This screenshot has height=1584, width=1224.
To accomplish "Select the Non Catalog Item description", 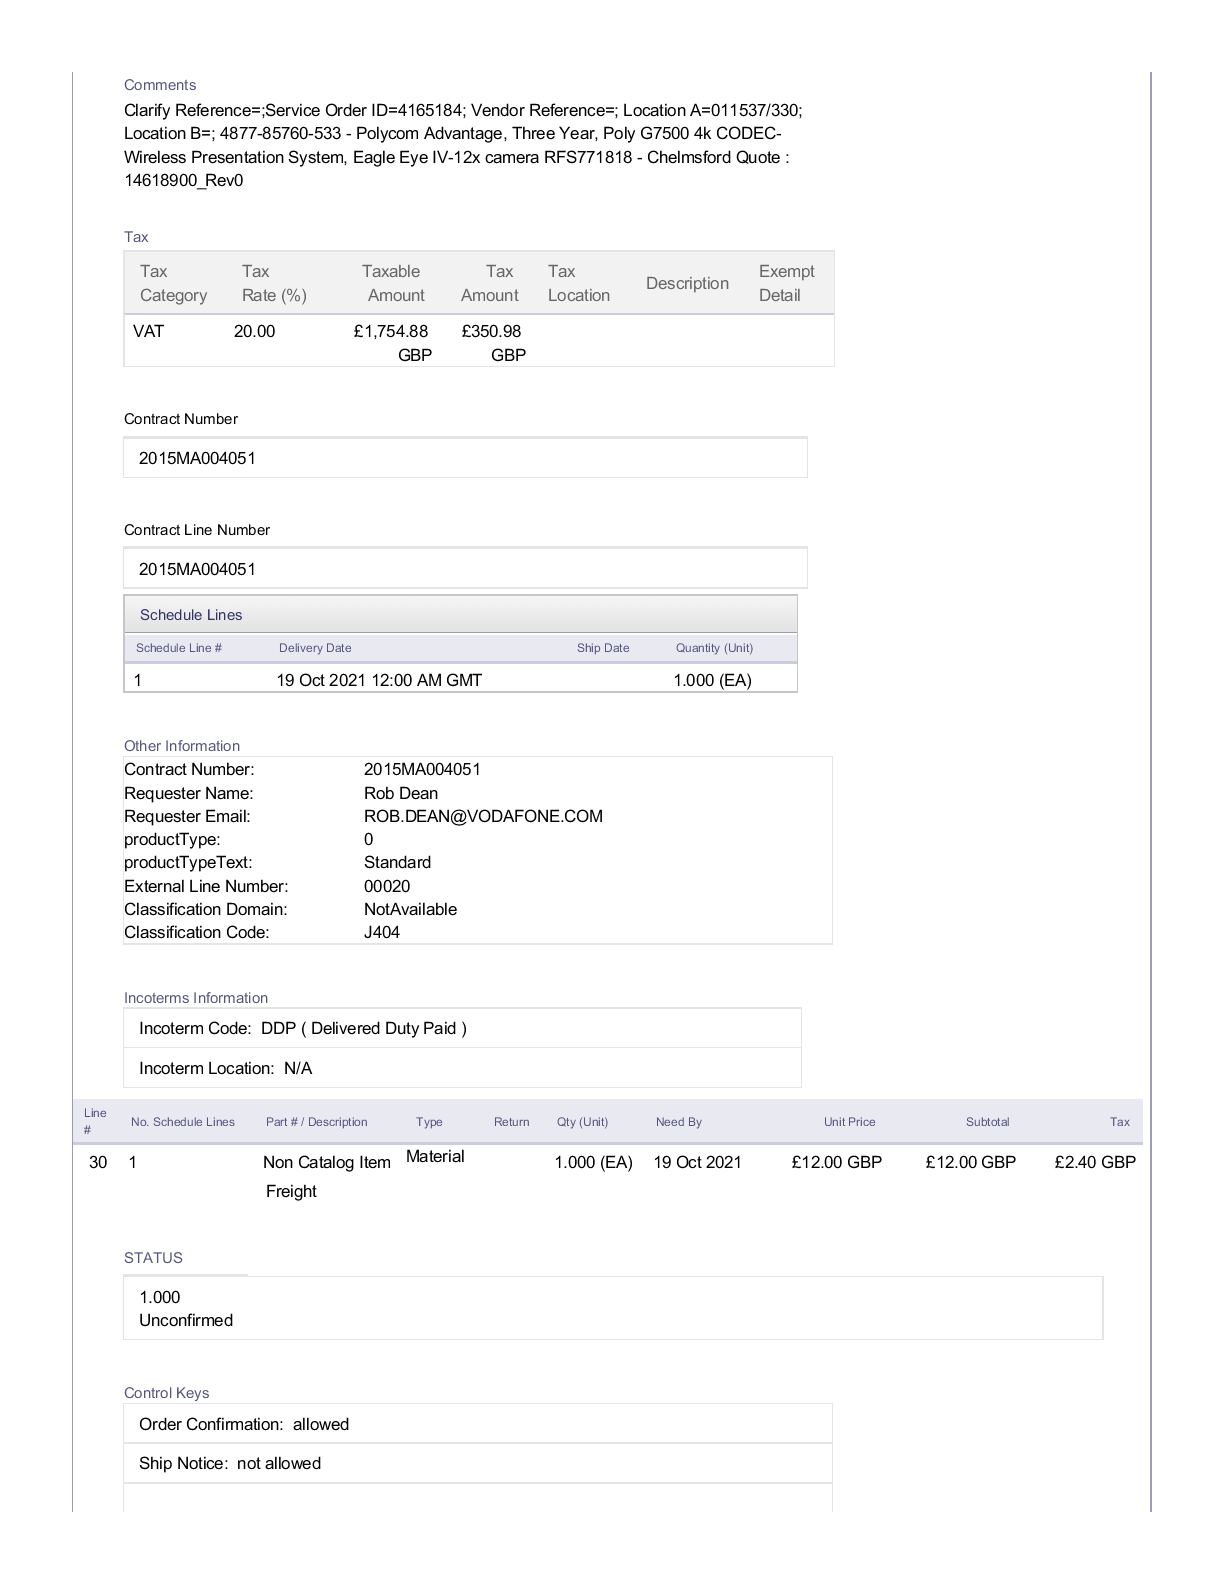I will [x=326, y=1162].
